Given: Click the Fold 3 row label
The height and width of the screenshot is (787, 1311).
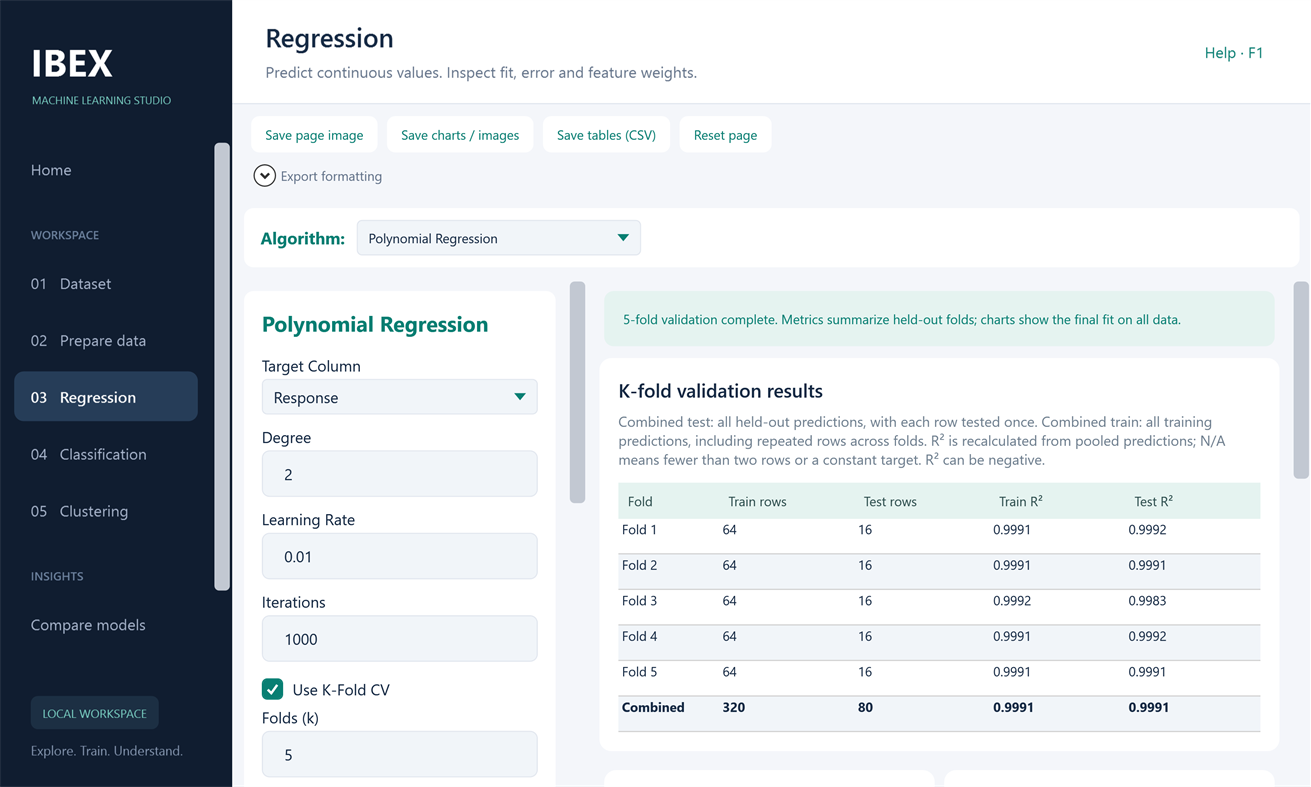Looking at the screenshot, I should [x=640, y=601].
